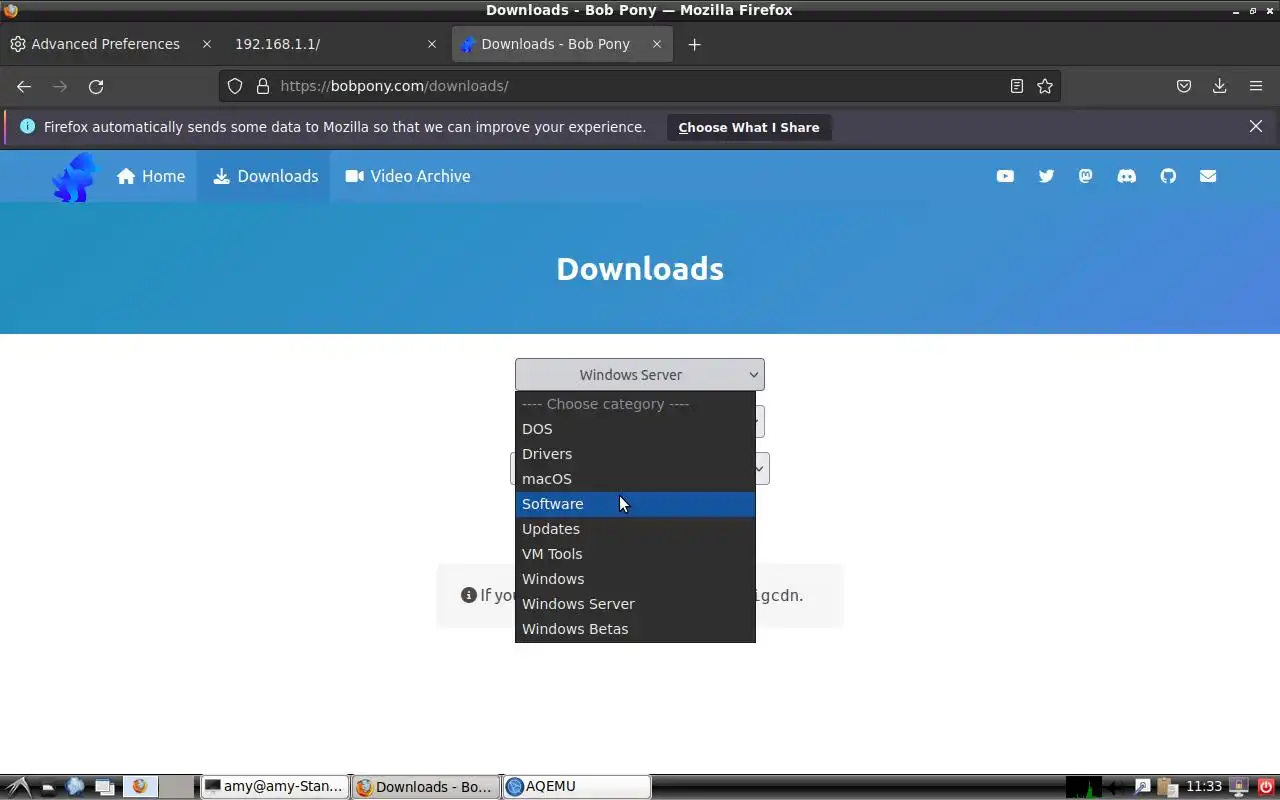The width and height of the screenshot is (1280, 800).
Task: Click shield tracking protection icon
Action: point(235,86)
